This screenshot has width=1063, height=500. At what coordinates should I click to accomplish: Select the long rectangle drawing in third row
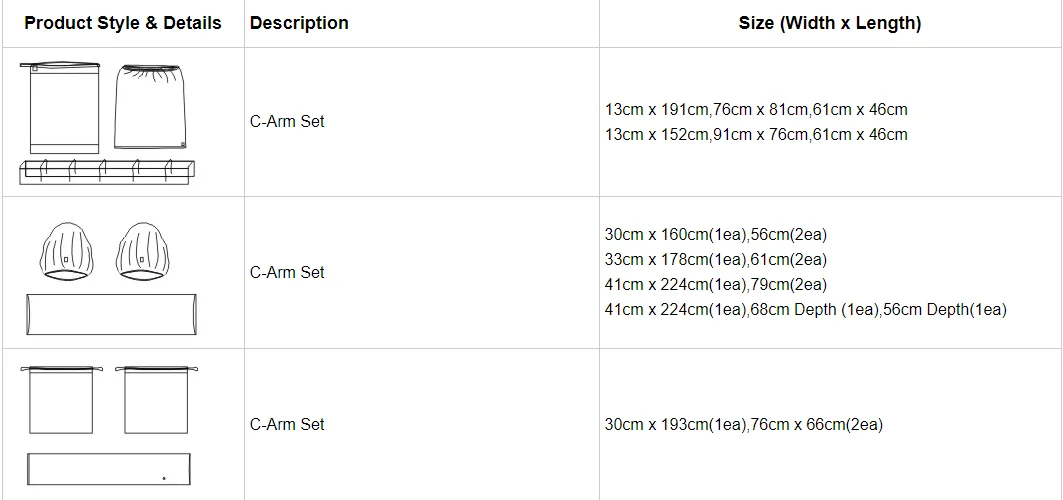click(x=109, y=469)
